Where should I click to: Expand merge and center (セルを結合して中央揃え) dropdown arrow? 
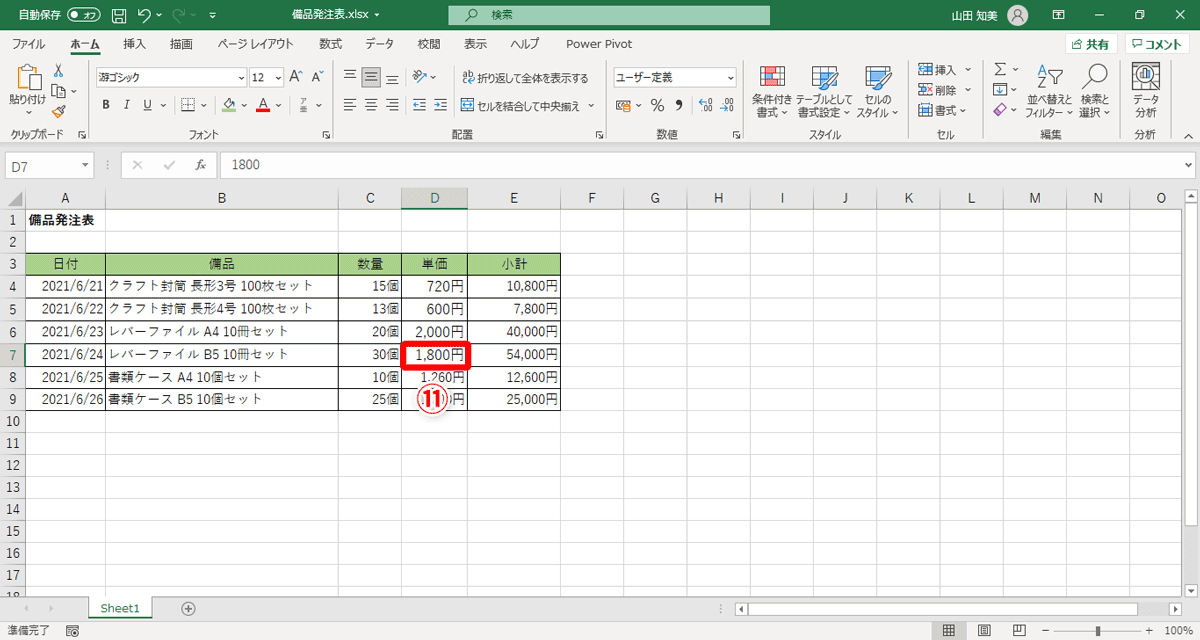click(x=591, y=104)
